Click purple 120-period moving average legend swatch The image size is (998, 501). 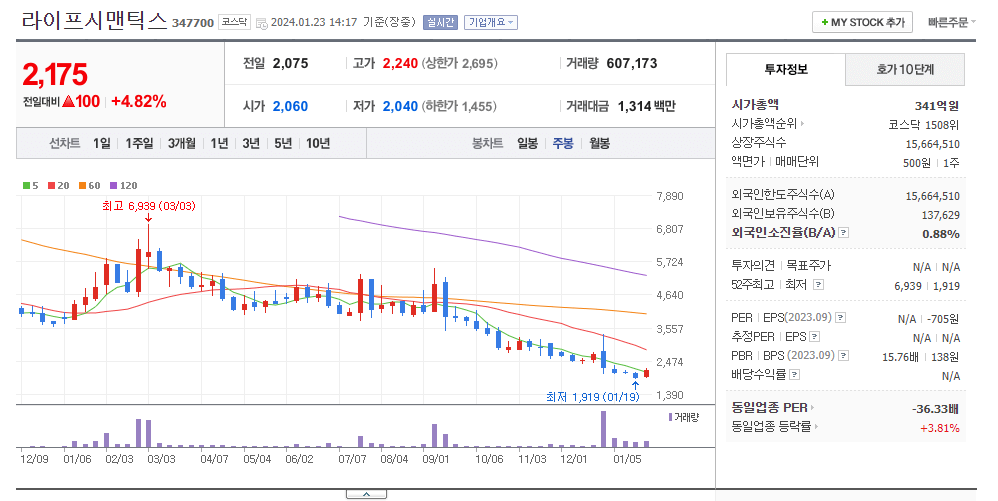coord(113,186)
